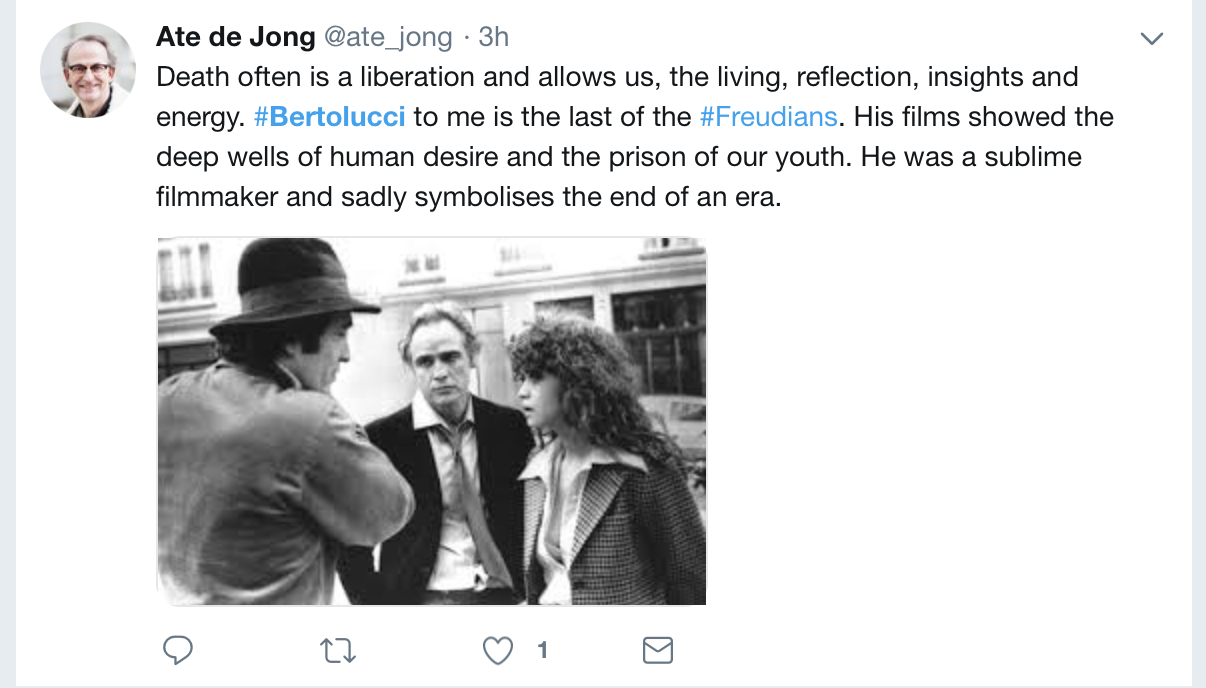This screenshot has height=688, width=1206.
Task: Like the tweet with the heart icon
Action: (497, 651)
